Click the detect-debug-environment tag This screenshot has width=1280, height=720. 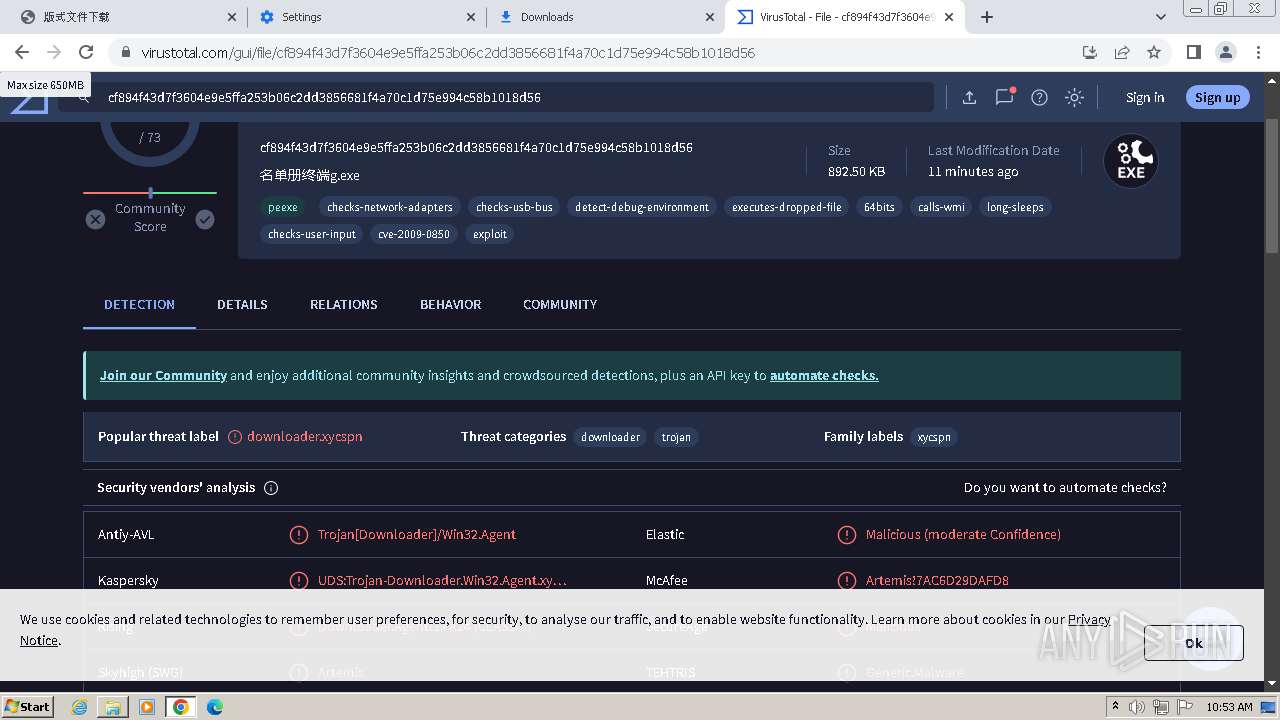[642, 207]
